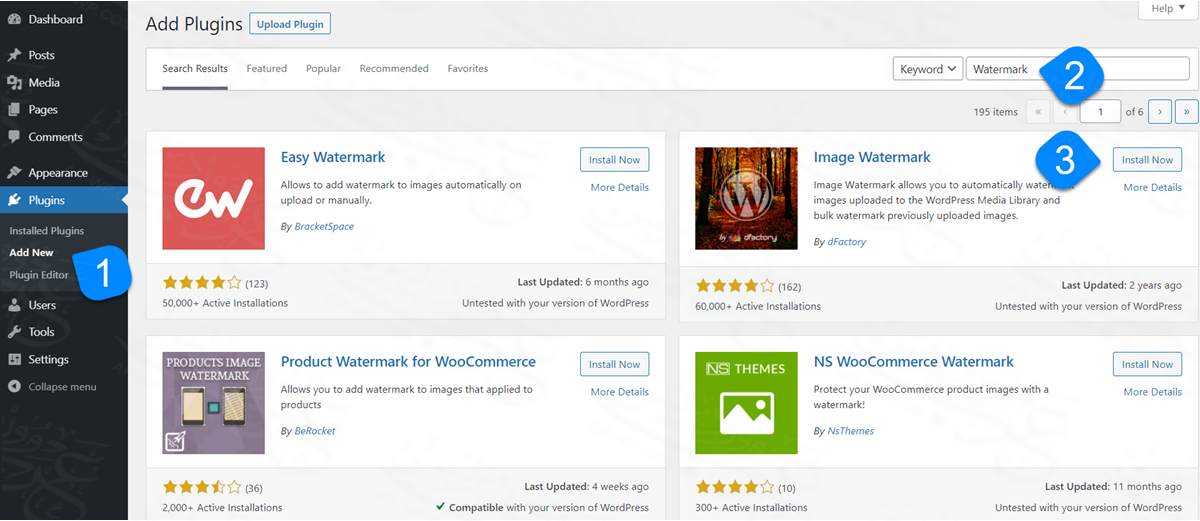Go to the first page of results

coord(1039,112)
